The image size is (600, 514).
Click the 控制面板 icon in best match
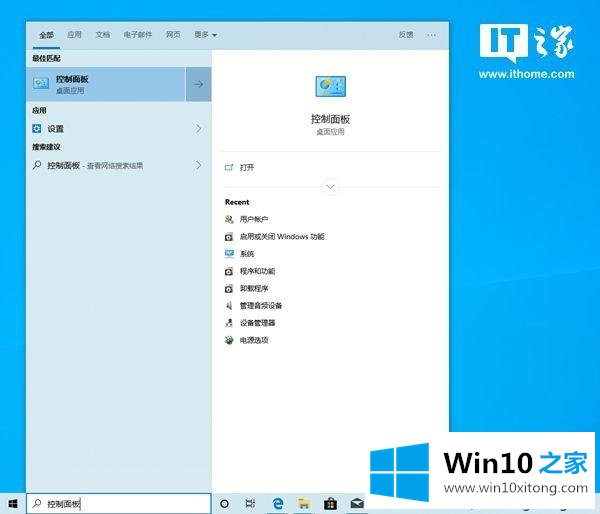coord(41,83)
